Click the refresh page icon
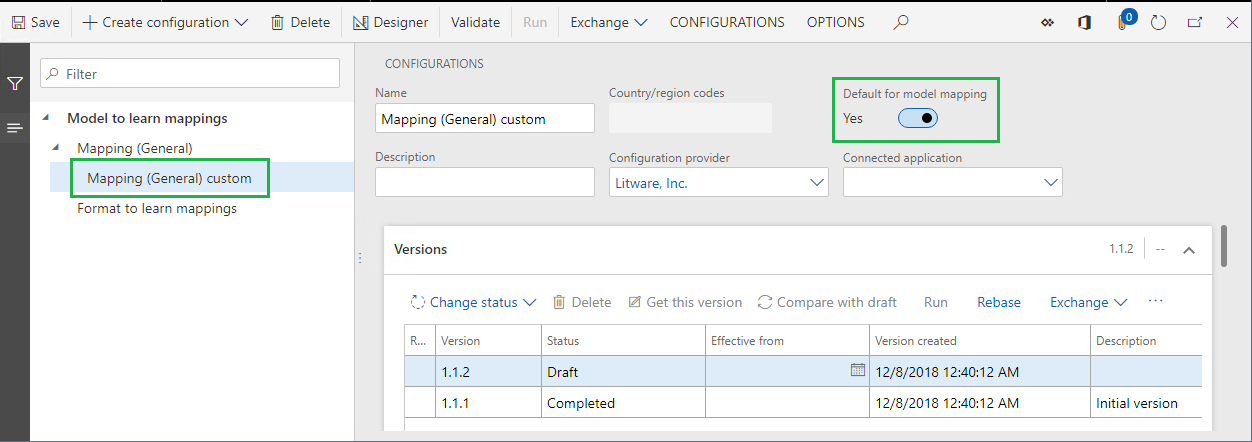The height and width of the screenshot is (442, 1252). 1159,22
